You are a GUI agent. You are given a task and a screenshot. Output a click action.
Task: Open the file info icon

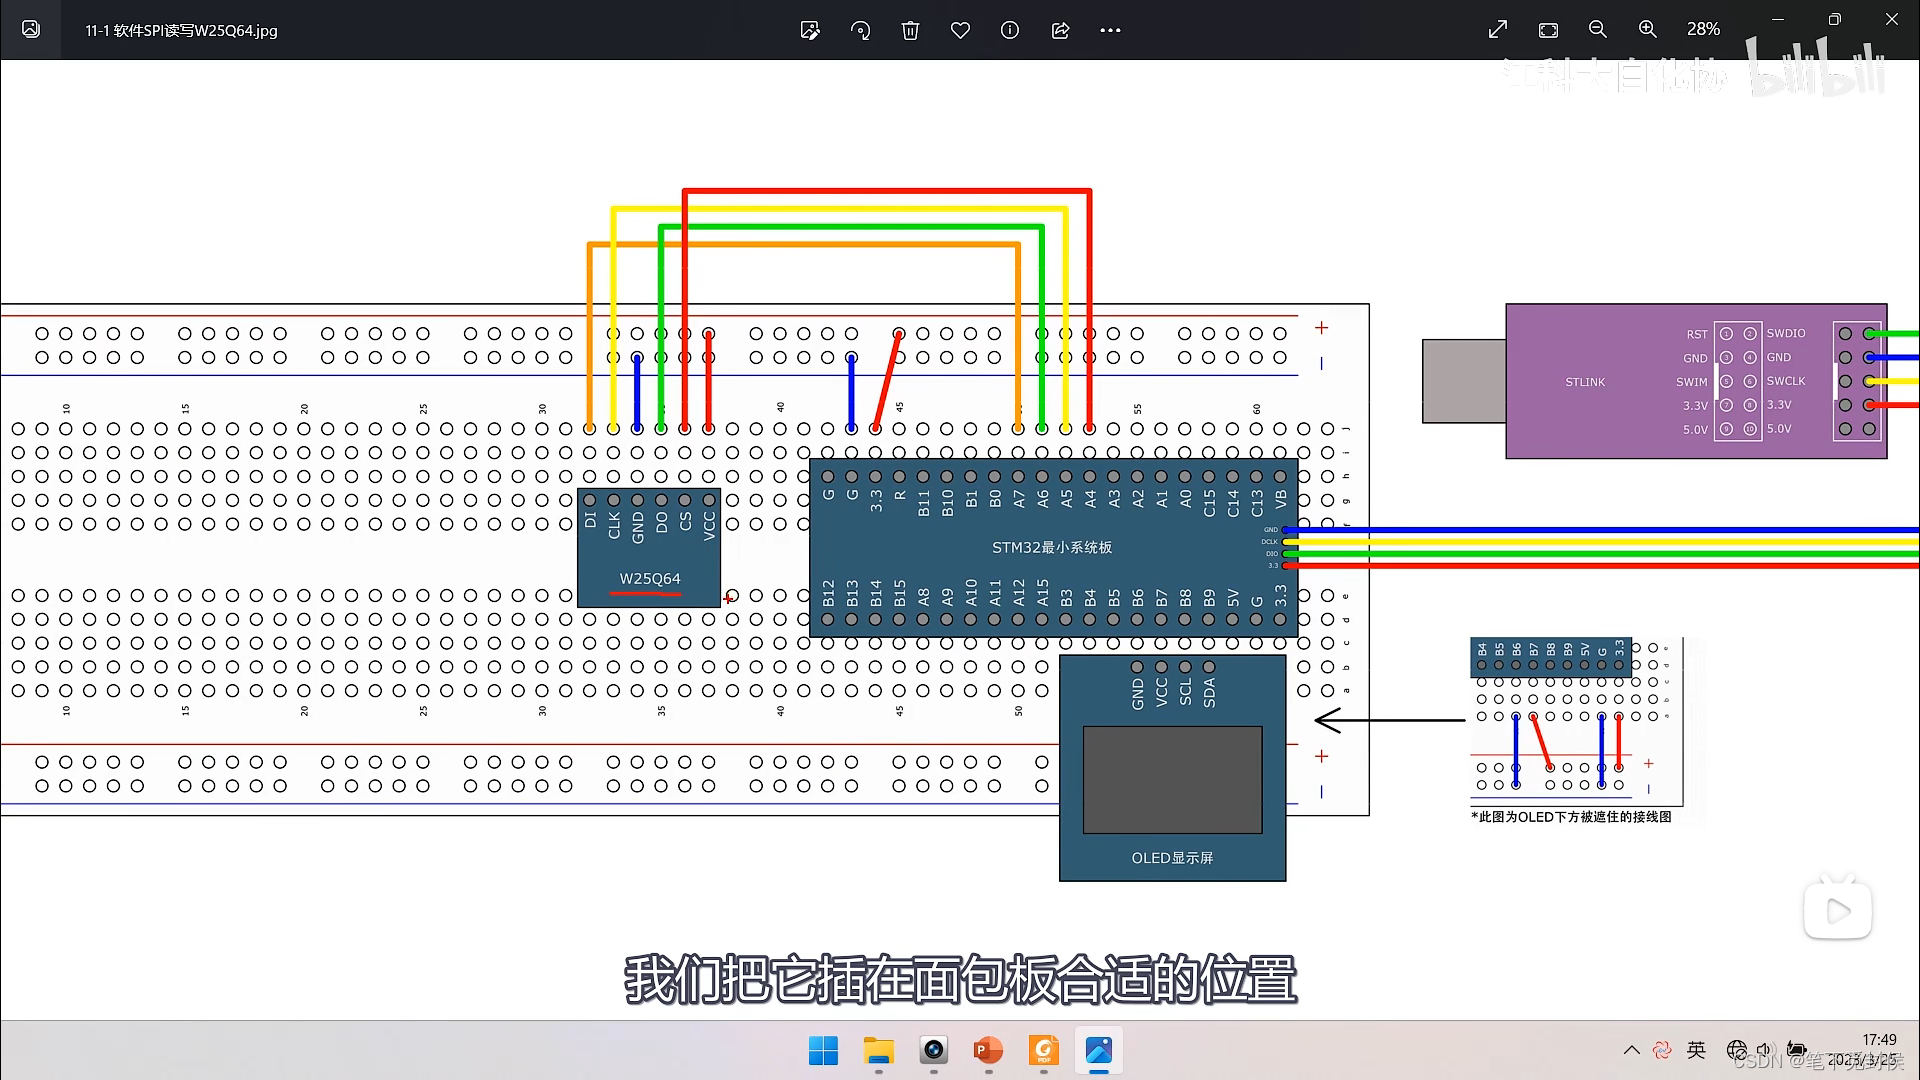click(x=1010, y=30)
